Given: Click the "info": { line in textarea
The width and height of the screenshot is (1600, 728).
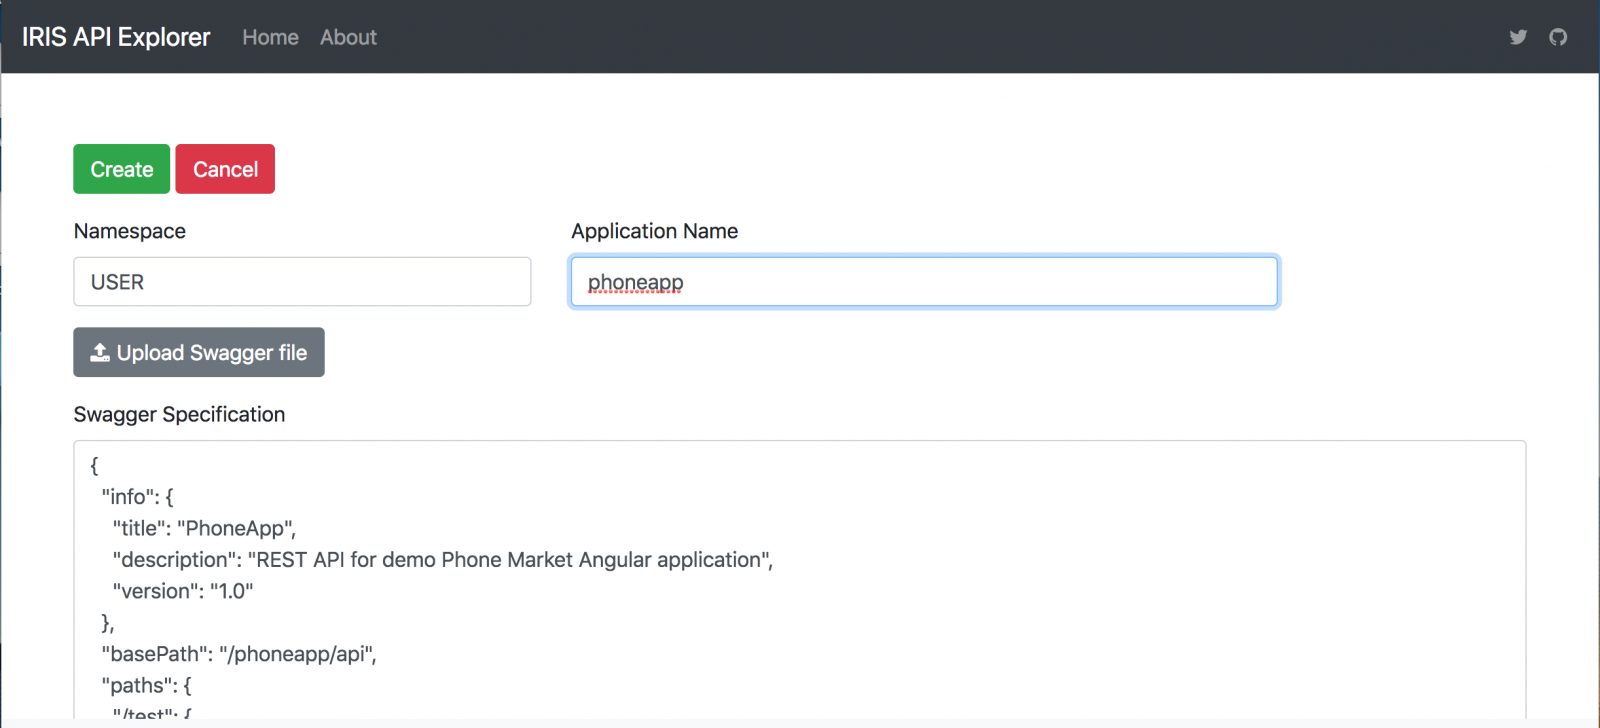Looking at the screenshot, I should click(x=137, y=497).
